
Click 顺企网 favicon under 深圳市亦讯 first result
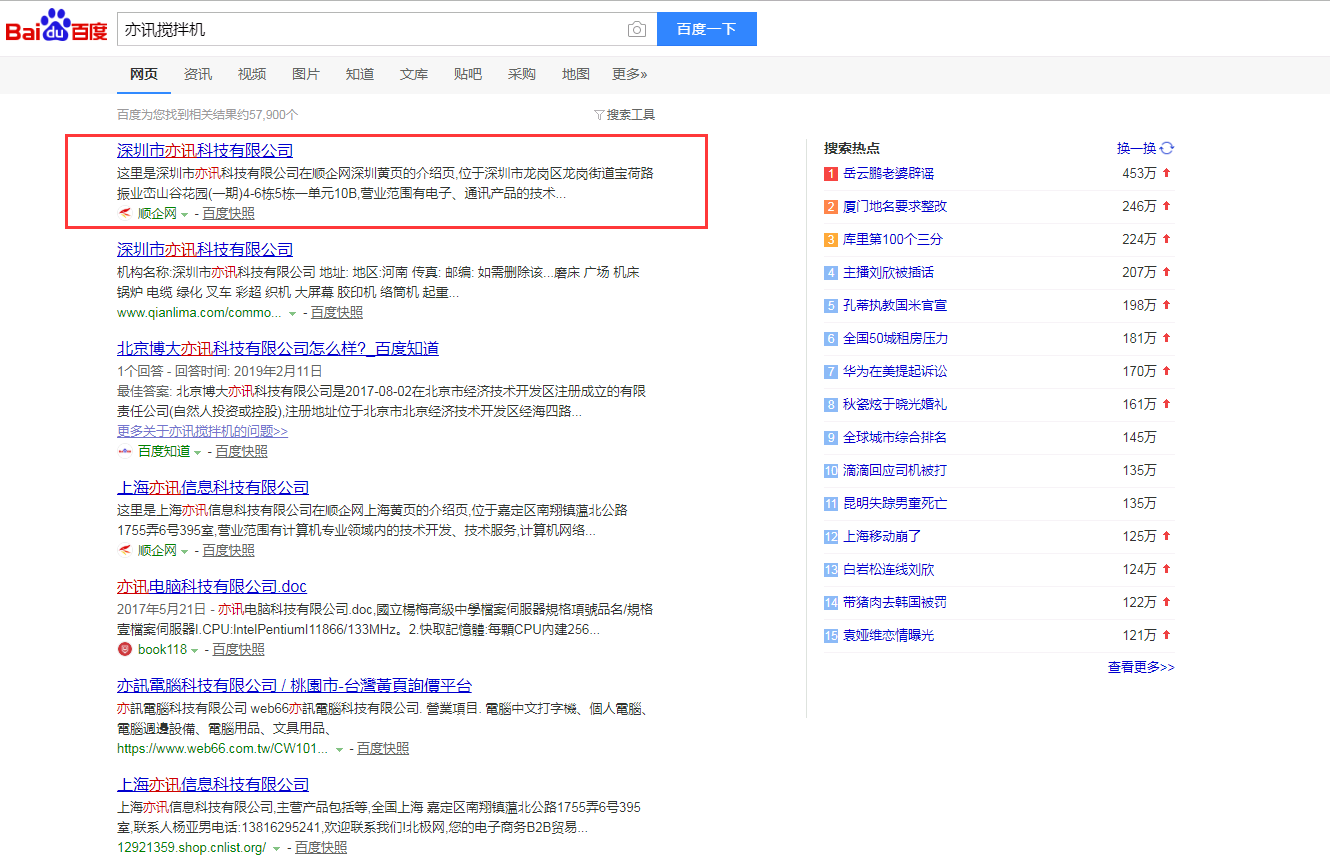(x=124, y=213)
